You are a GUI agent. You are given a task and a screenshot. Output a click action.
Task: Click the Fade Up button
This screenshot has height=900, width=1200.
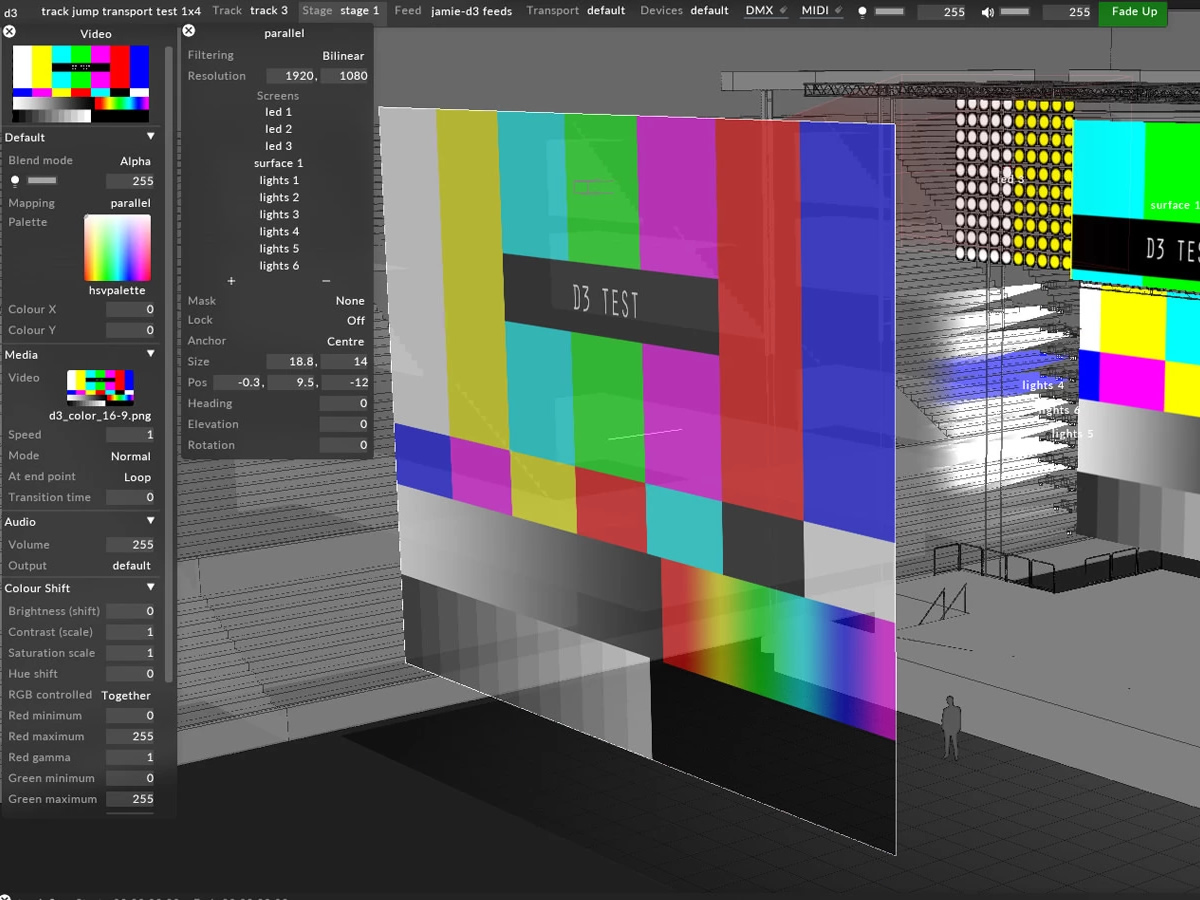tap(1134, 12)
